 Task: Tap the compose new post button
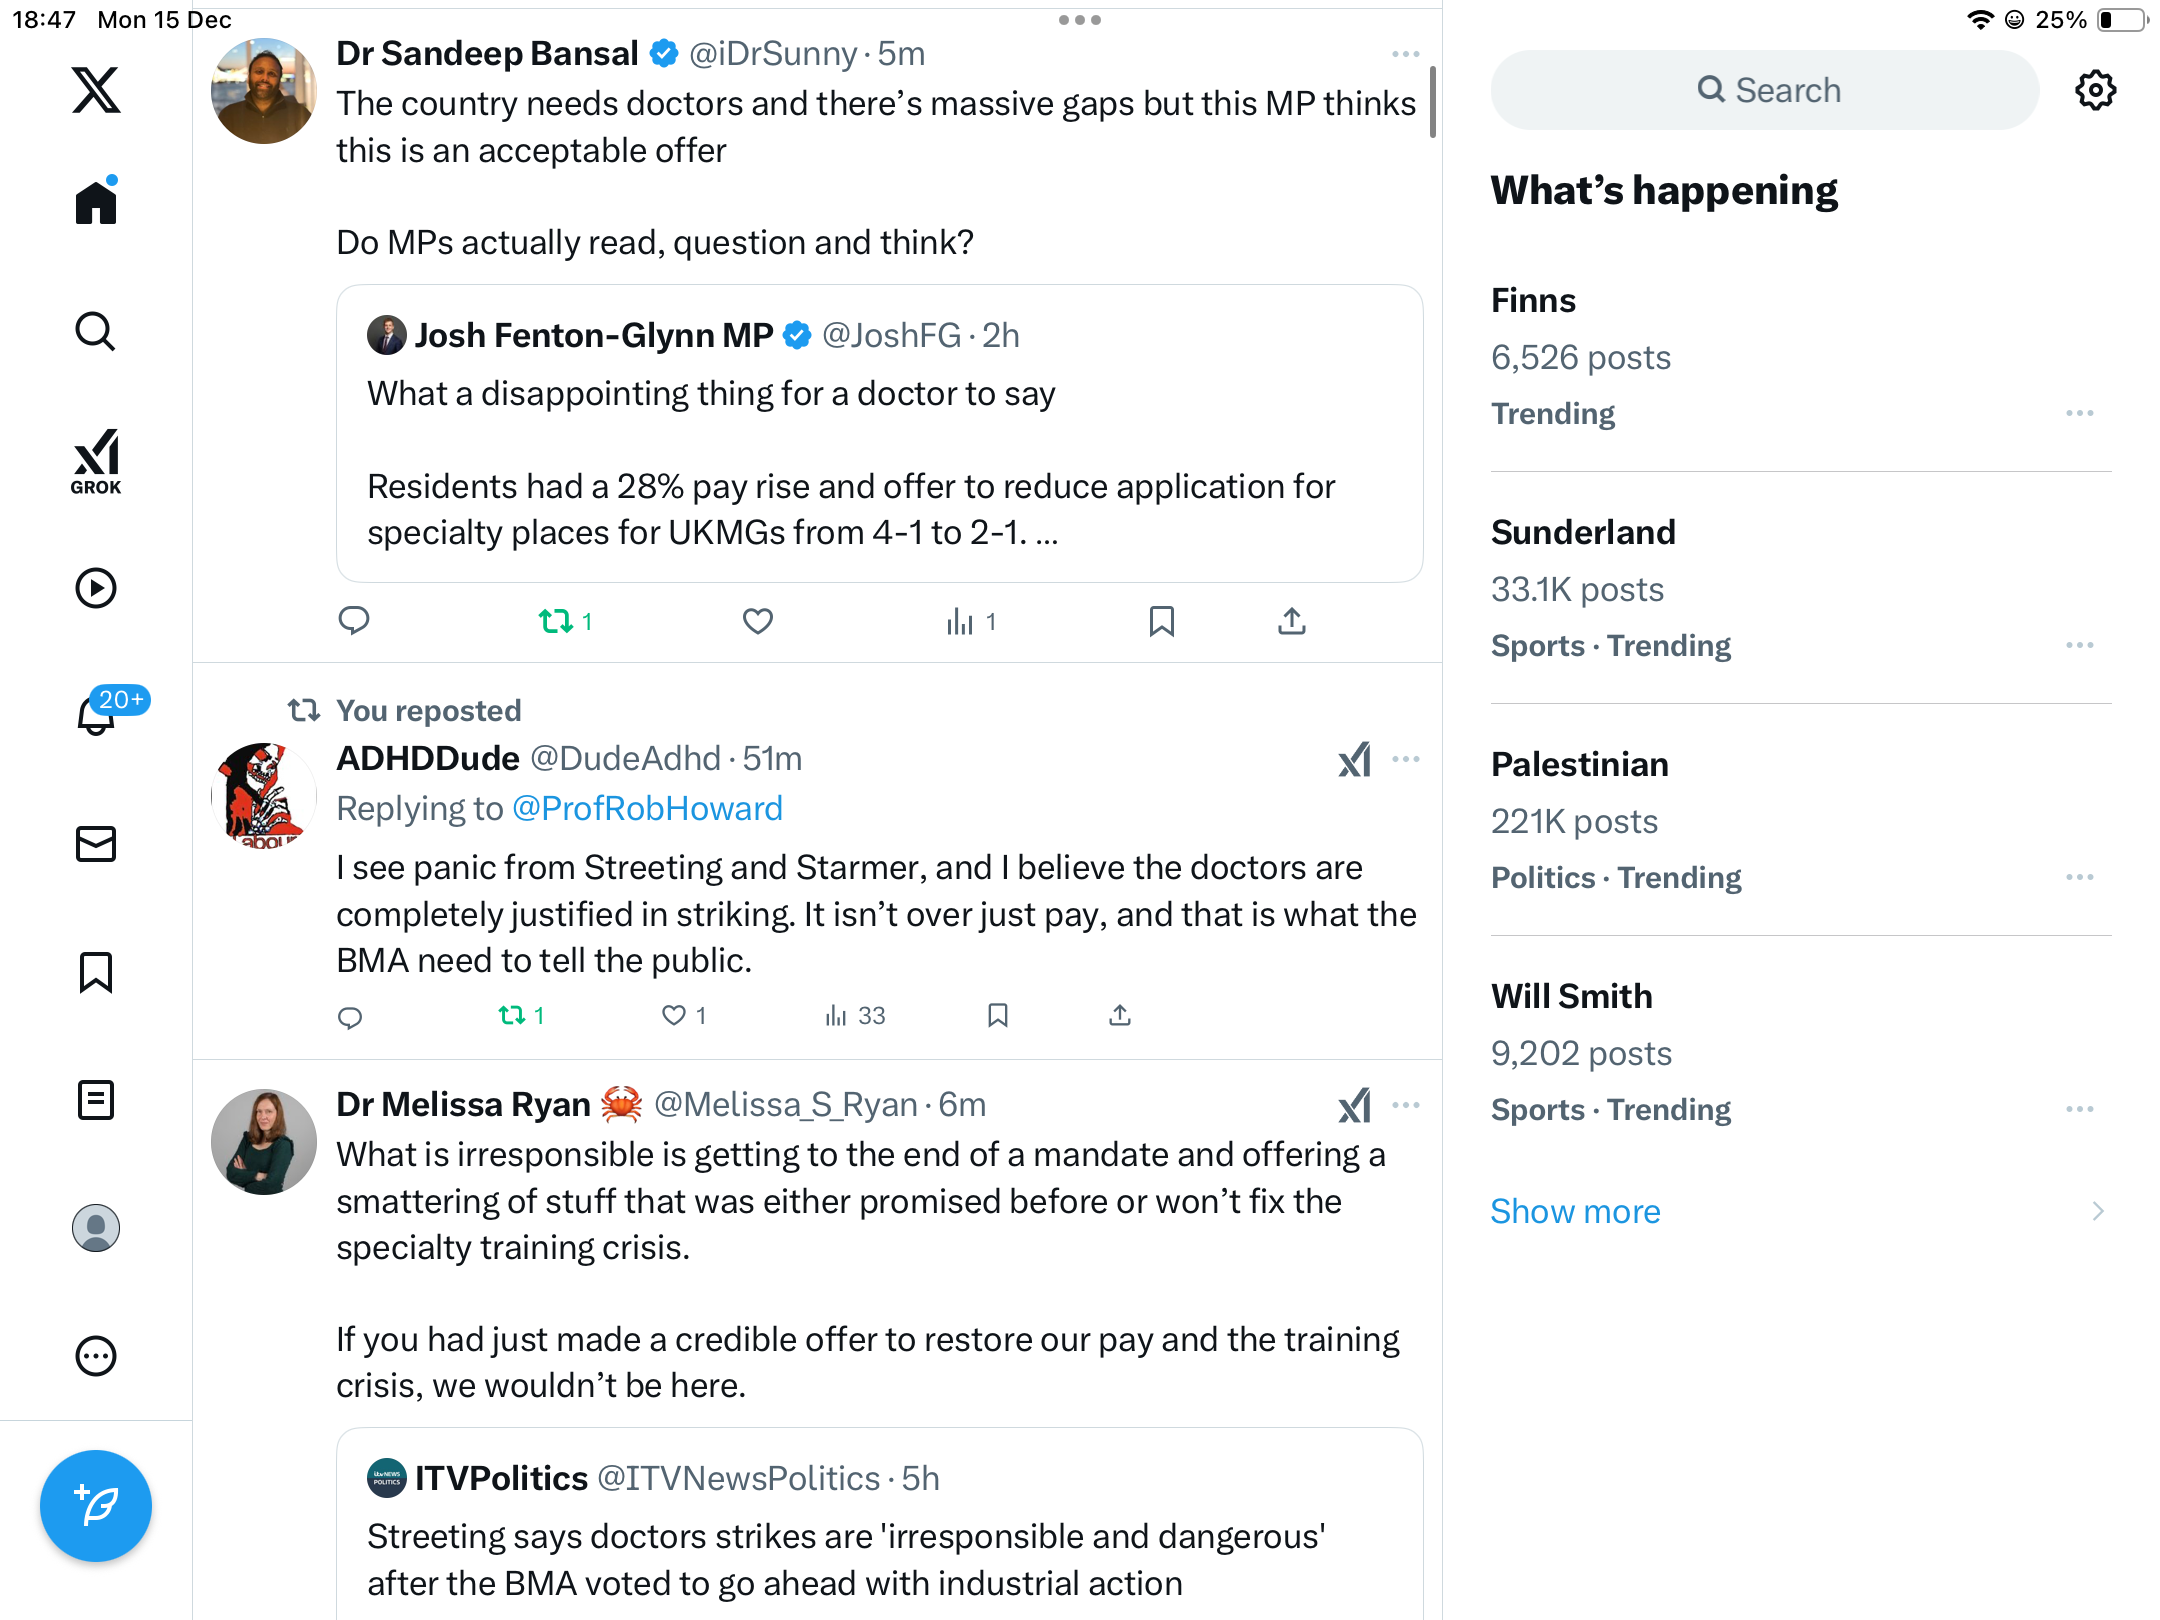96,1505
